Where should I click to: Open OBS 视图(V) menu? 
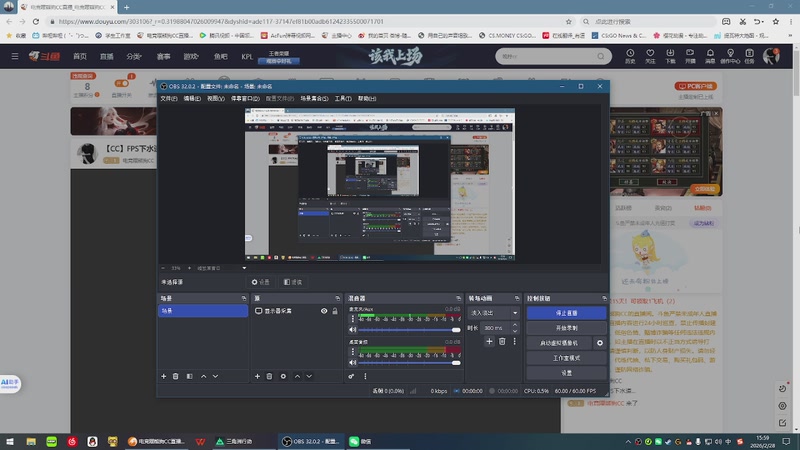(216, 98)
